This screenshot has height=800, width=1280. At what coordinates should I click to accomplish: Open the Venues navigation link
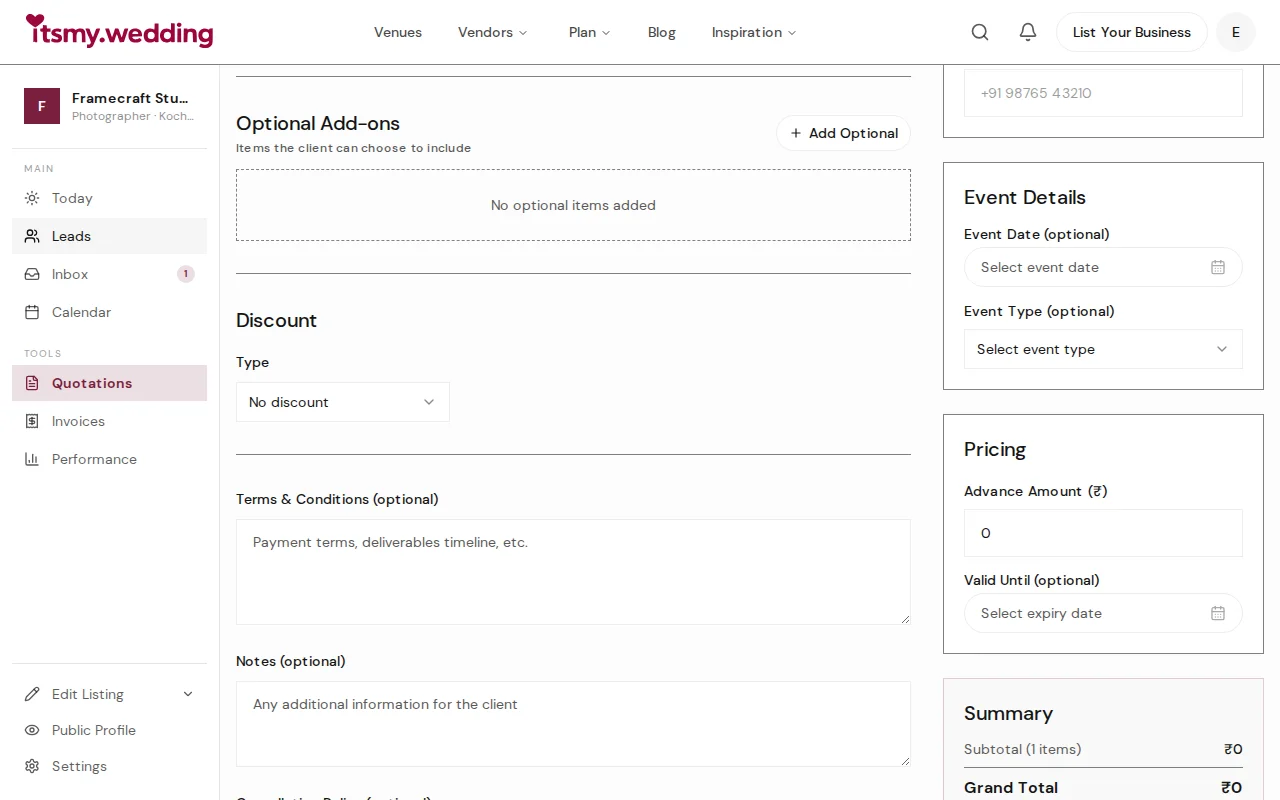pos(398,32)
